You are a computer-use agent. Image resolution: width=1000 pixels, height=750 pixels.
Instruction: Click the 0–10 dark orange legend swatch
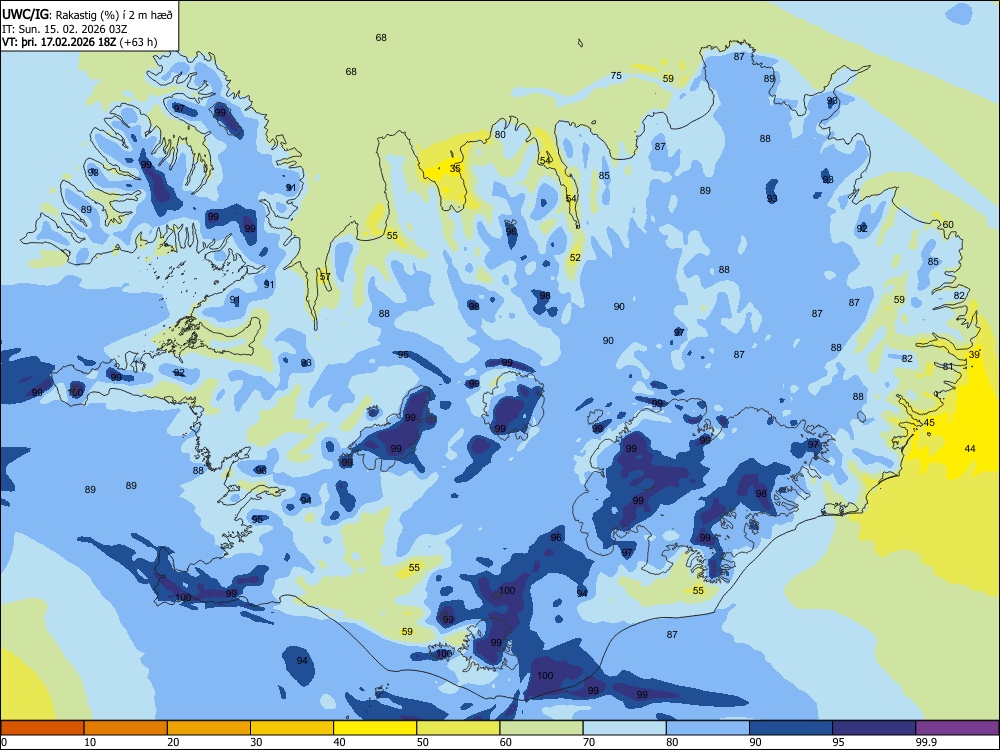42,728
